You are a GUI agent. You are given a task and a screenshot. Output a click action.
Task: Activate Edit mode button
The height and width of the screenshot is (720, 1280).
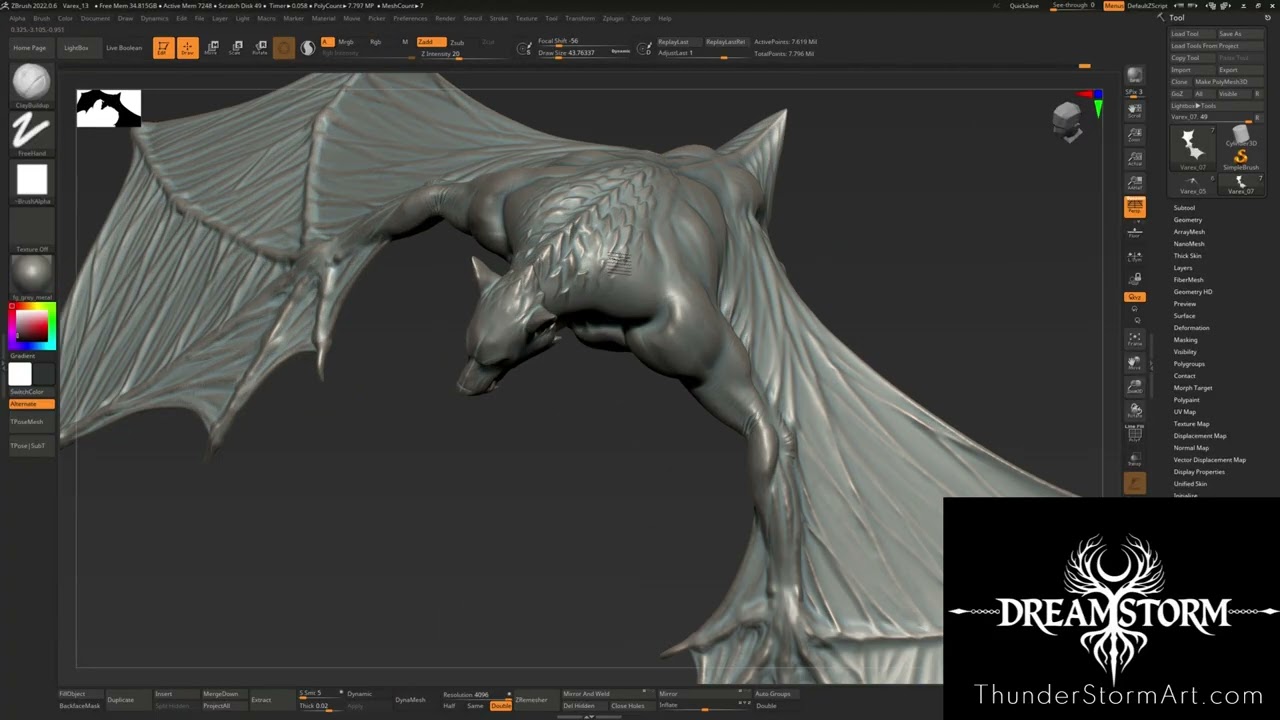(162, 48)
